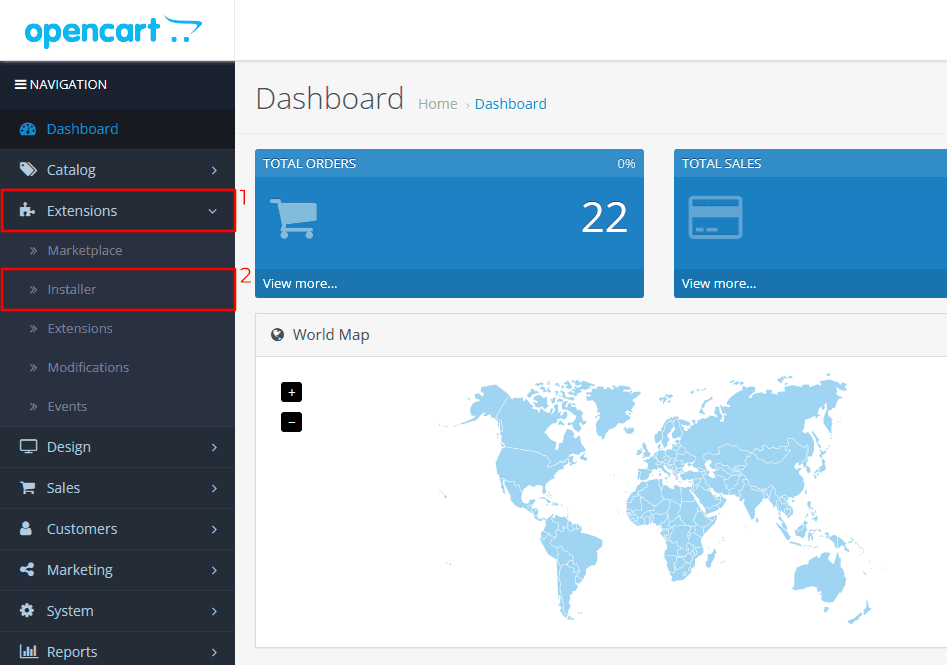Click the Marketing share icon
The image size is (947, 665).
[x=27, y=570]
